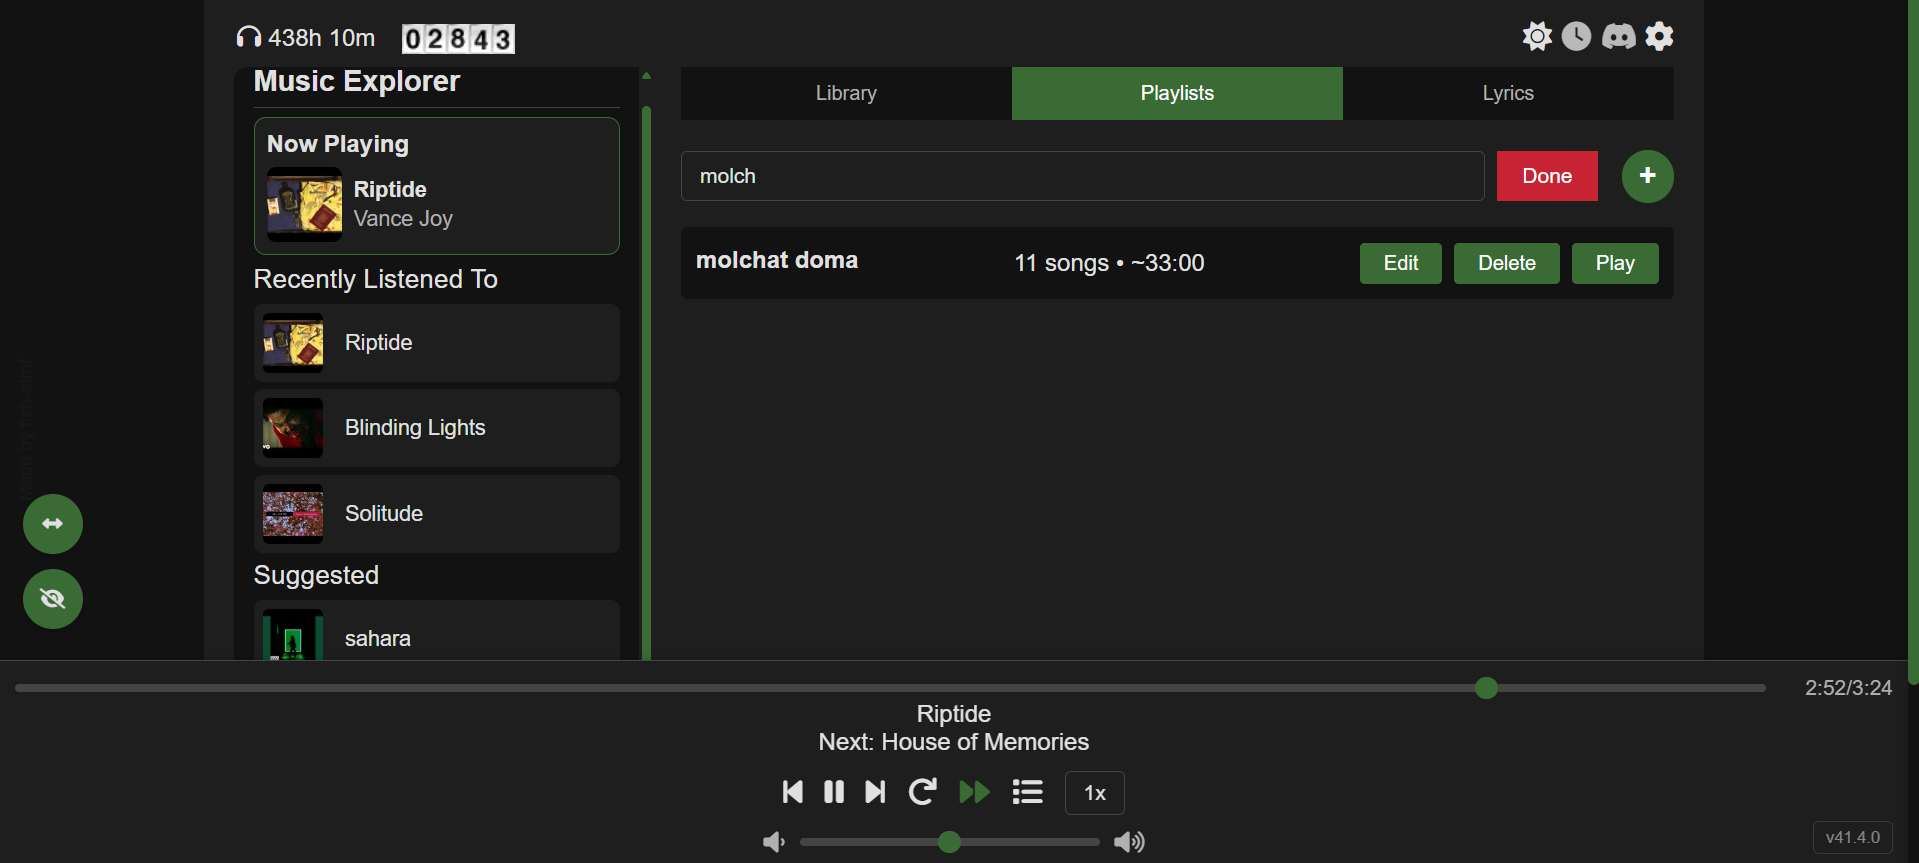Select the Playlists tab
Viewport: 1919px width, 863px height.
(x=1177, y=93)
